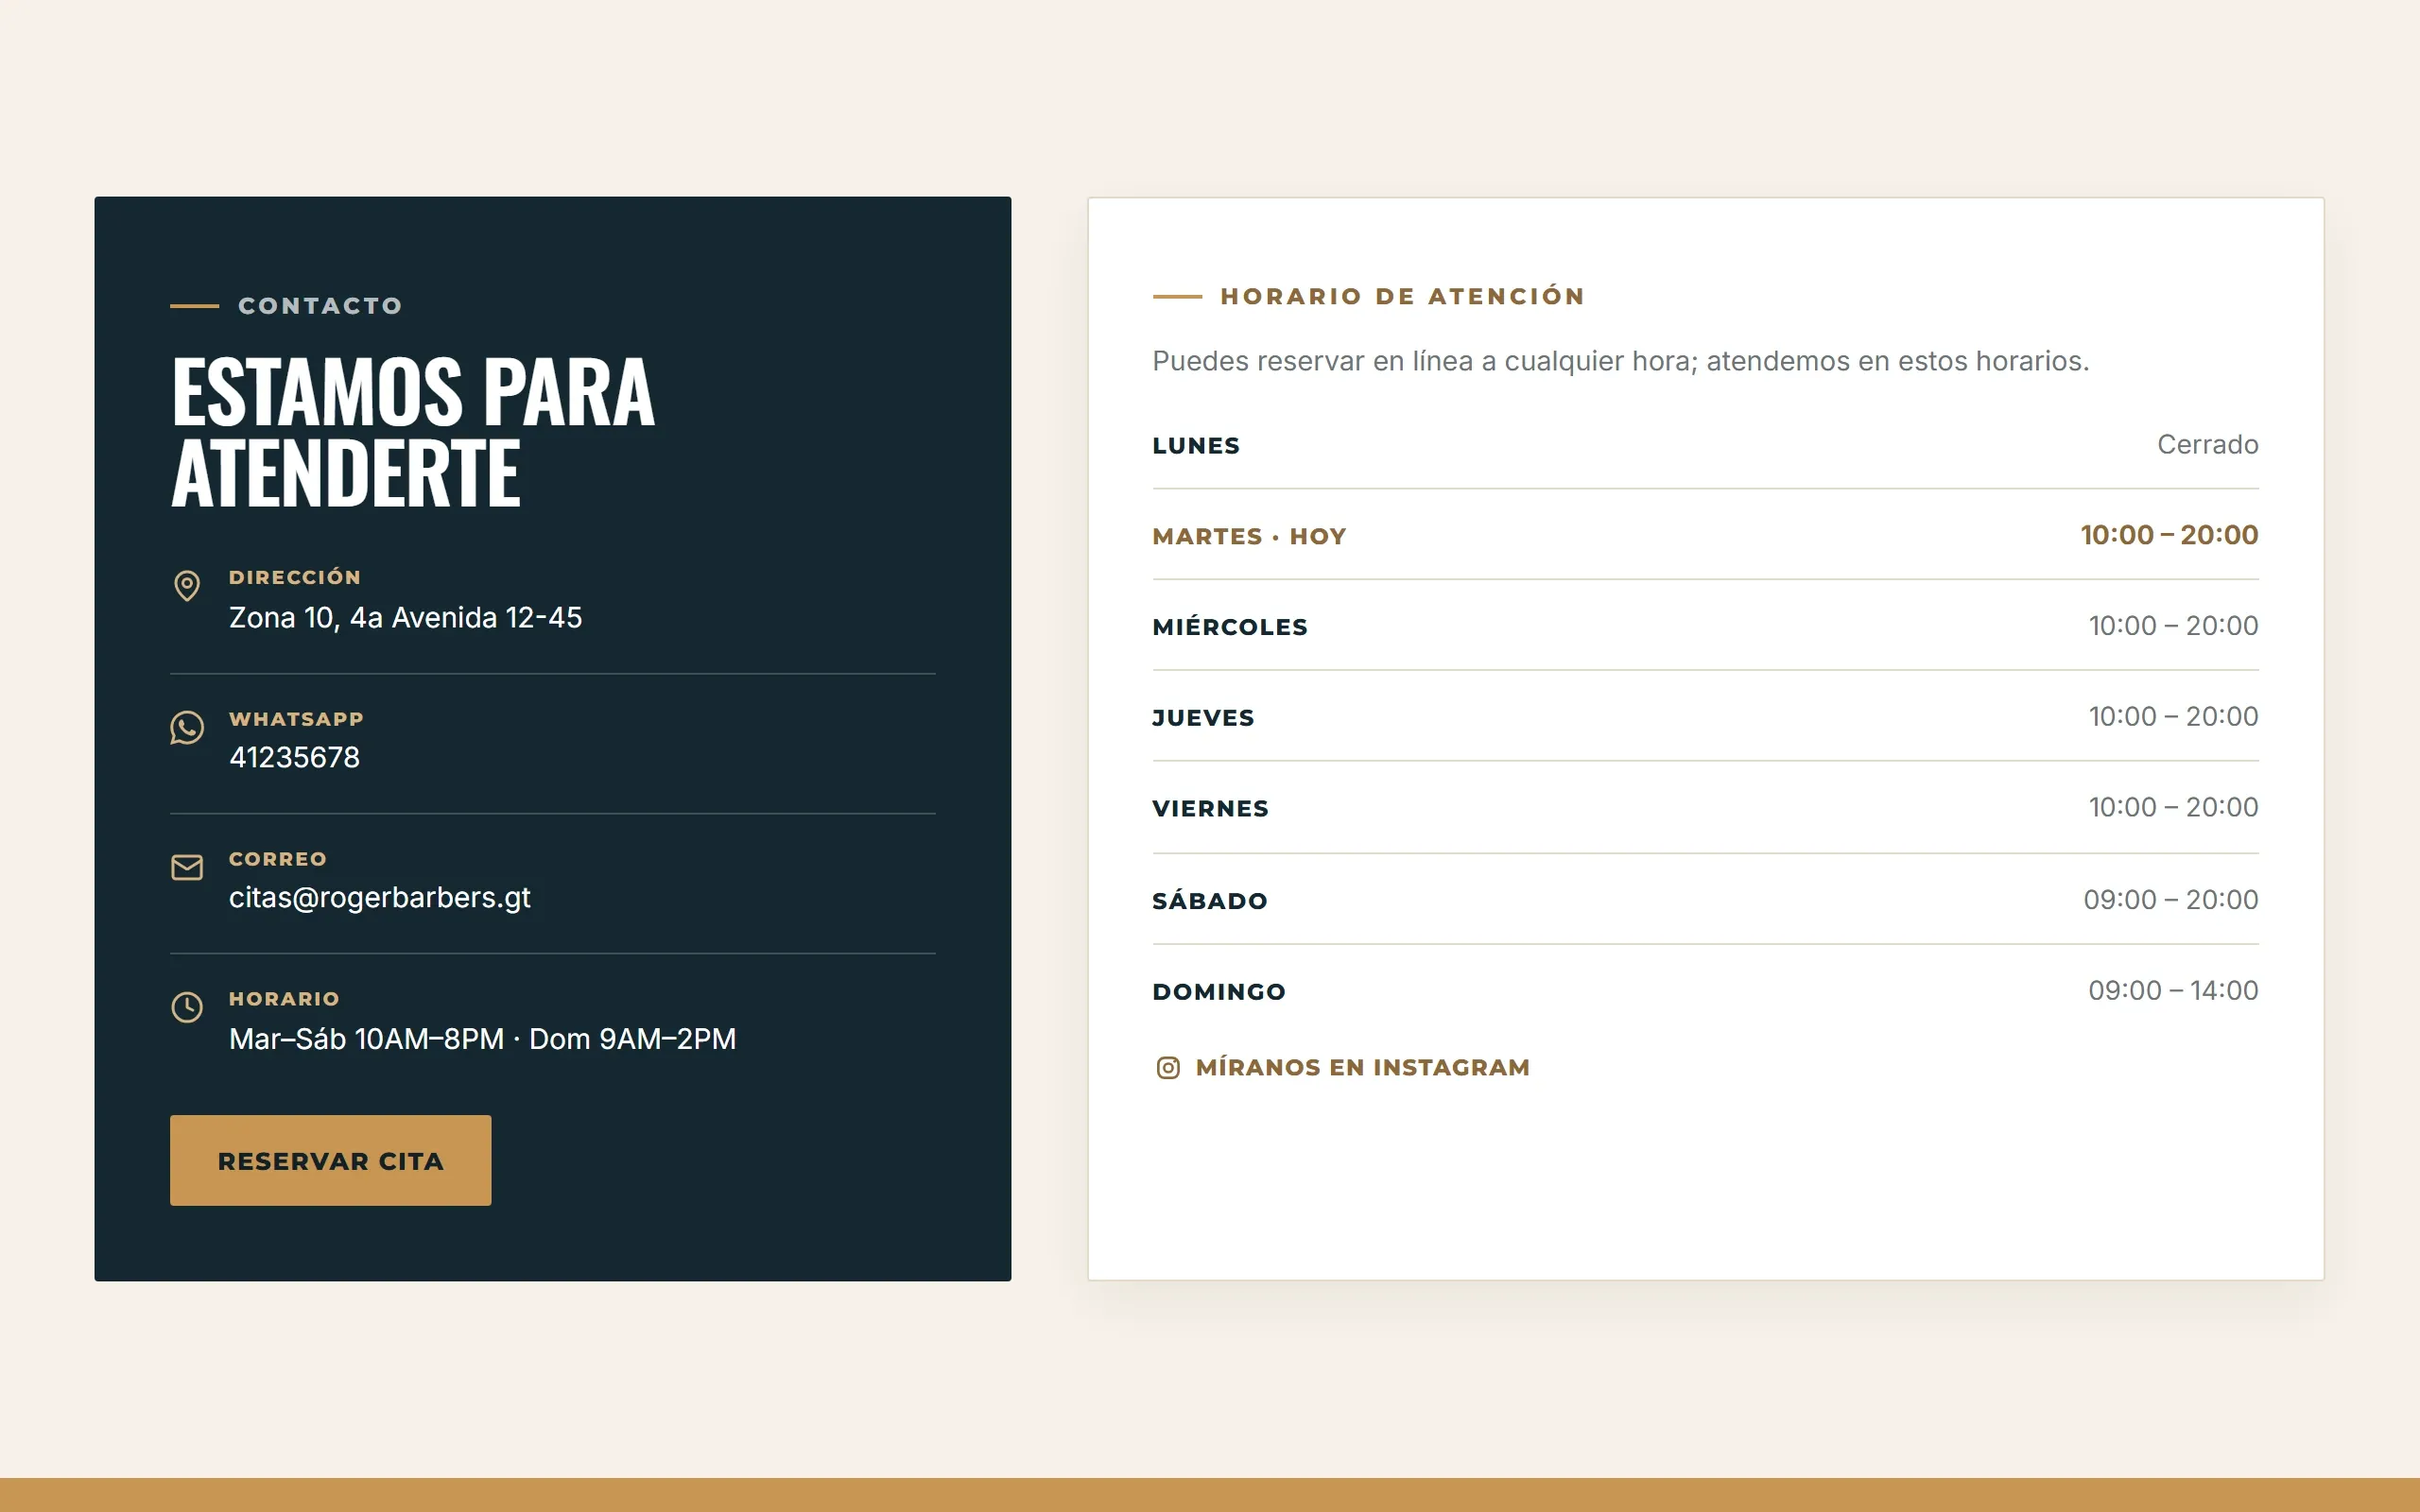The height and width of the screenshot is (1512, 2420).
Task: Click the WhatsApp number 41235678
Action: [294, 757]
